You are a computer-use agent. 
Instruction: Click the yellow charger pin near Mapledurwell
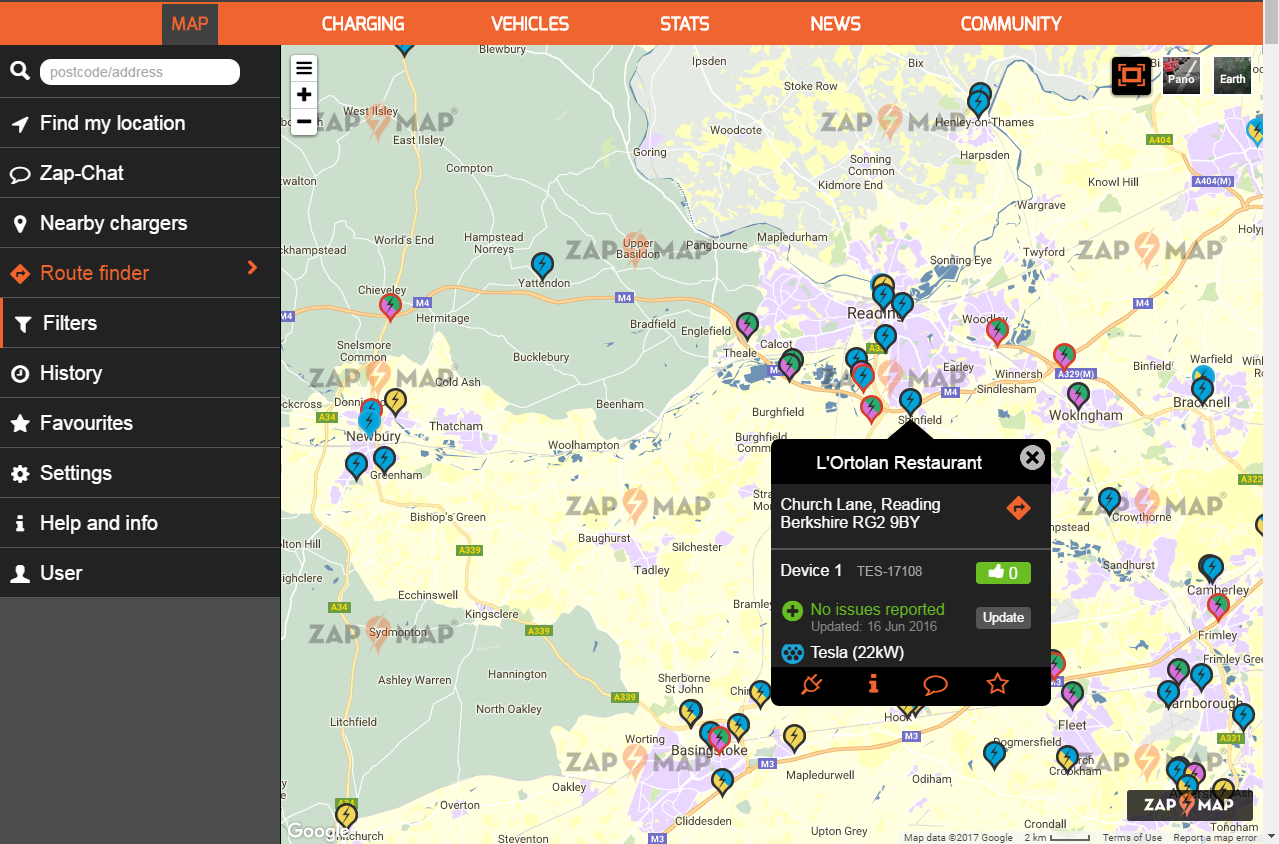tap(794, 738)
